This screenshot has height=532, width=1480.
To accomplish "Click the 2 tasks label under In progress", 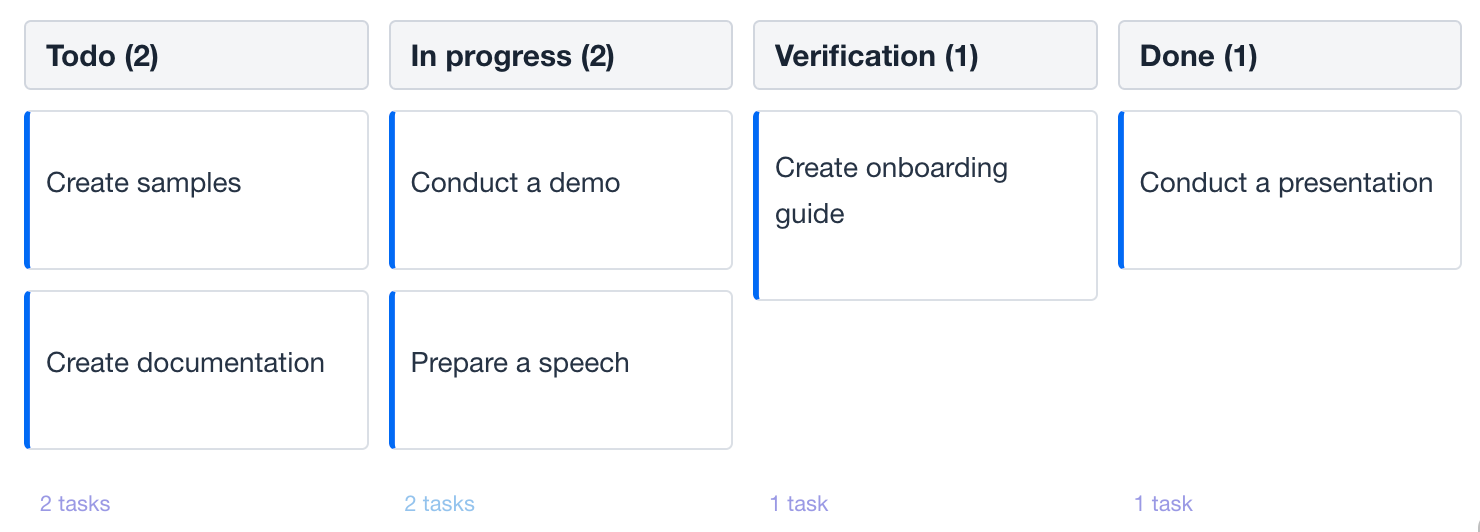I will pyautogui.click(x=439, y=504).
